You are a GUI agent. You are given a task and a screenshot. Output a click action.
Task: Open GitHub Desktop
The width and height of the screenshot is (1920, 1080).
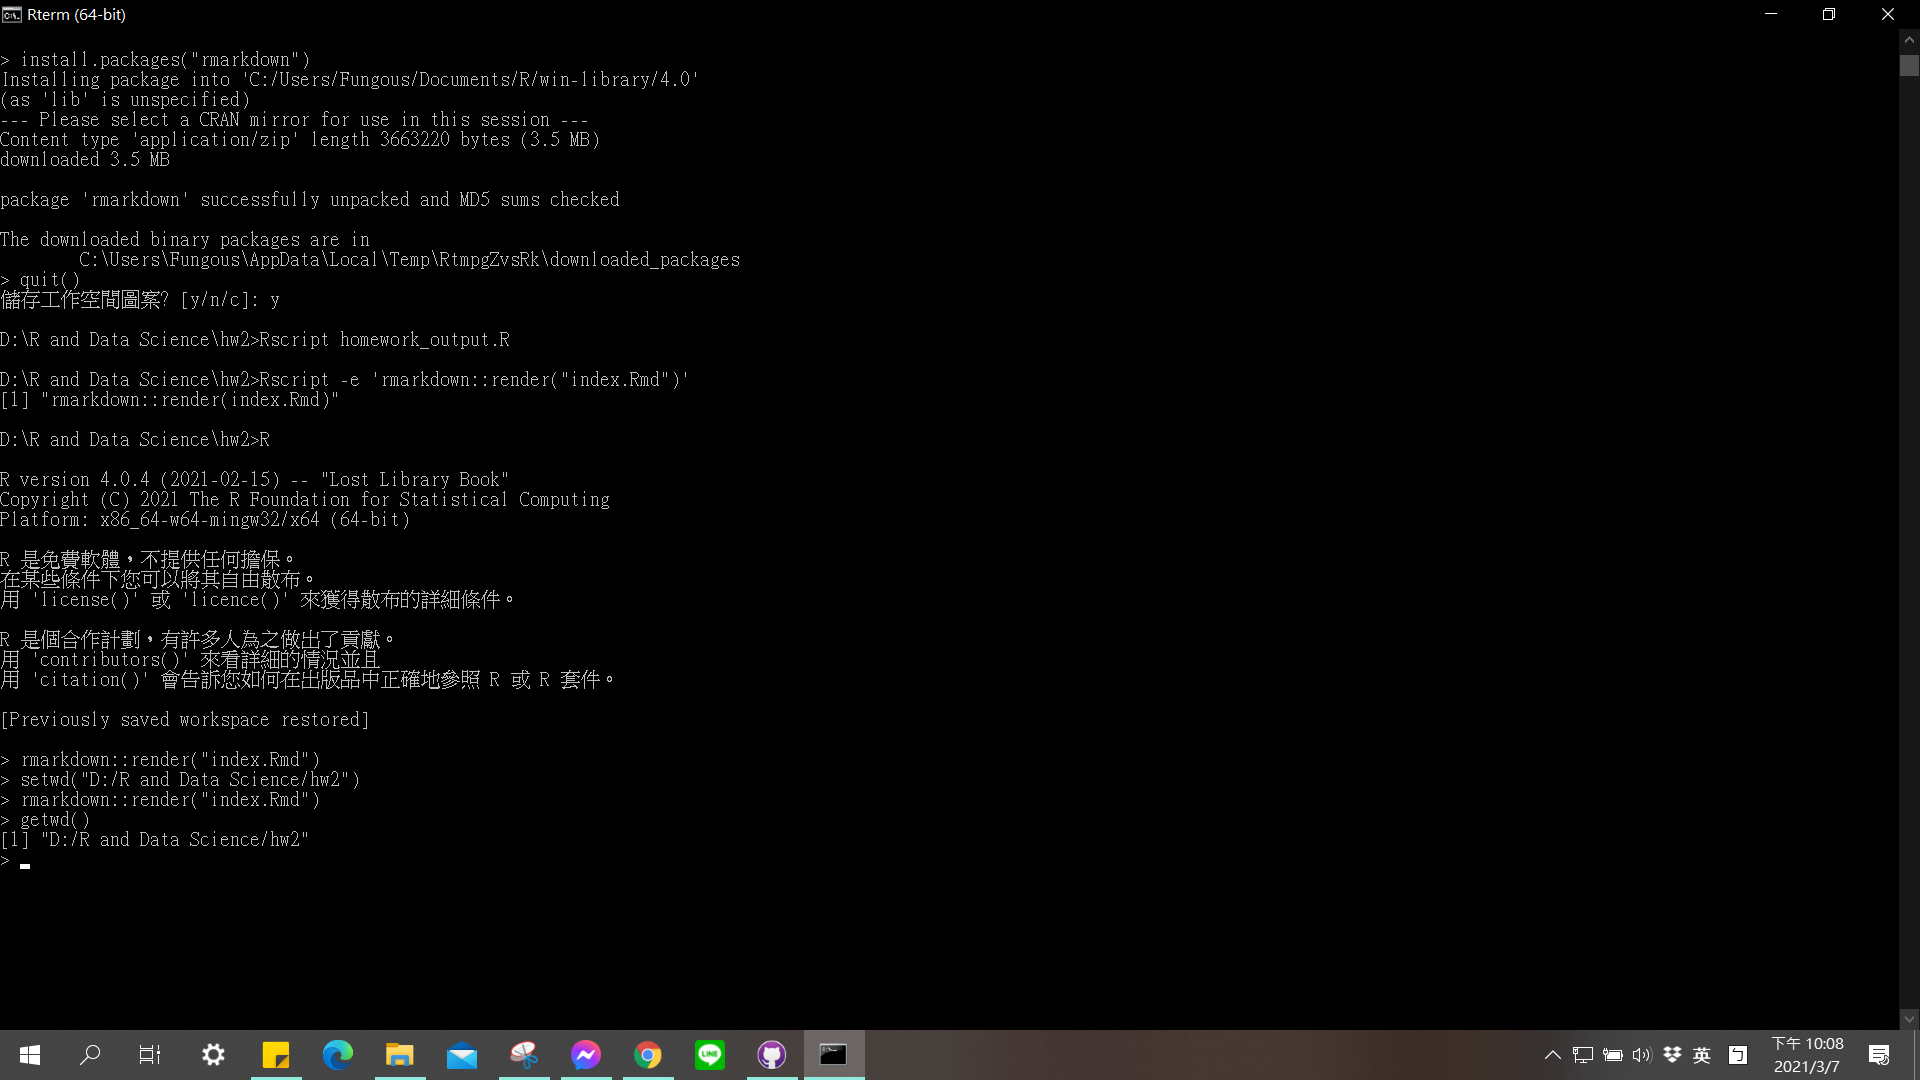771,1055
